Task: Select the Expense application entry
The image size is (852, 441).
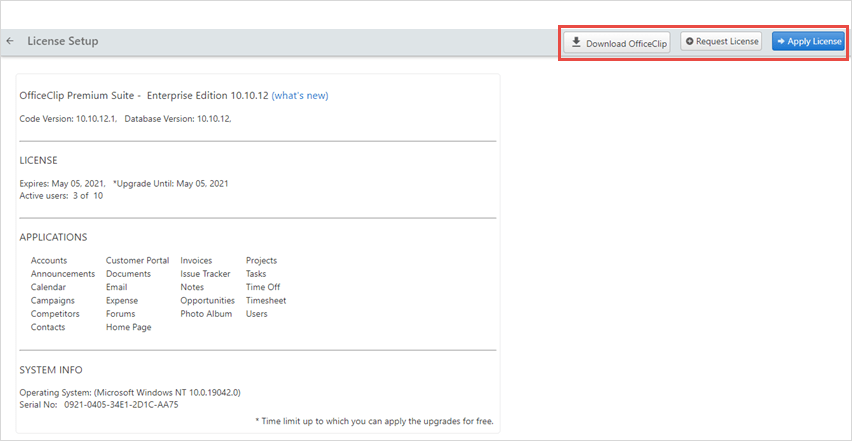Action: pos(122,300)
